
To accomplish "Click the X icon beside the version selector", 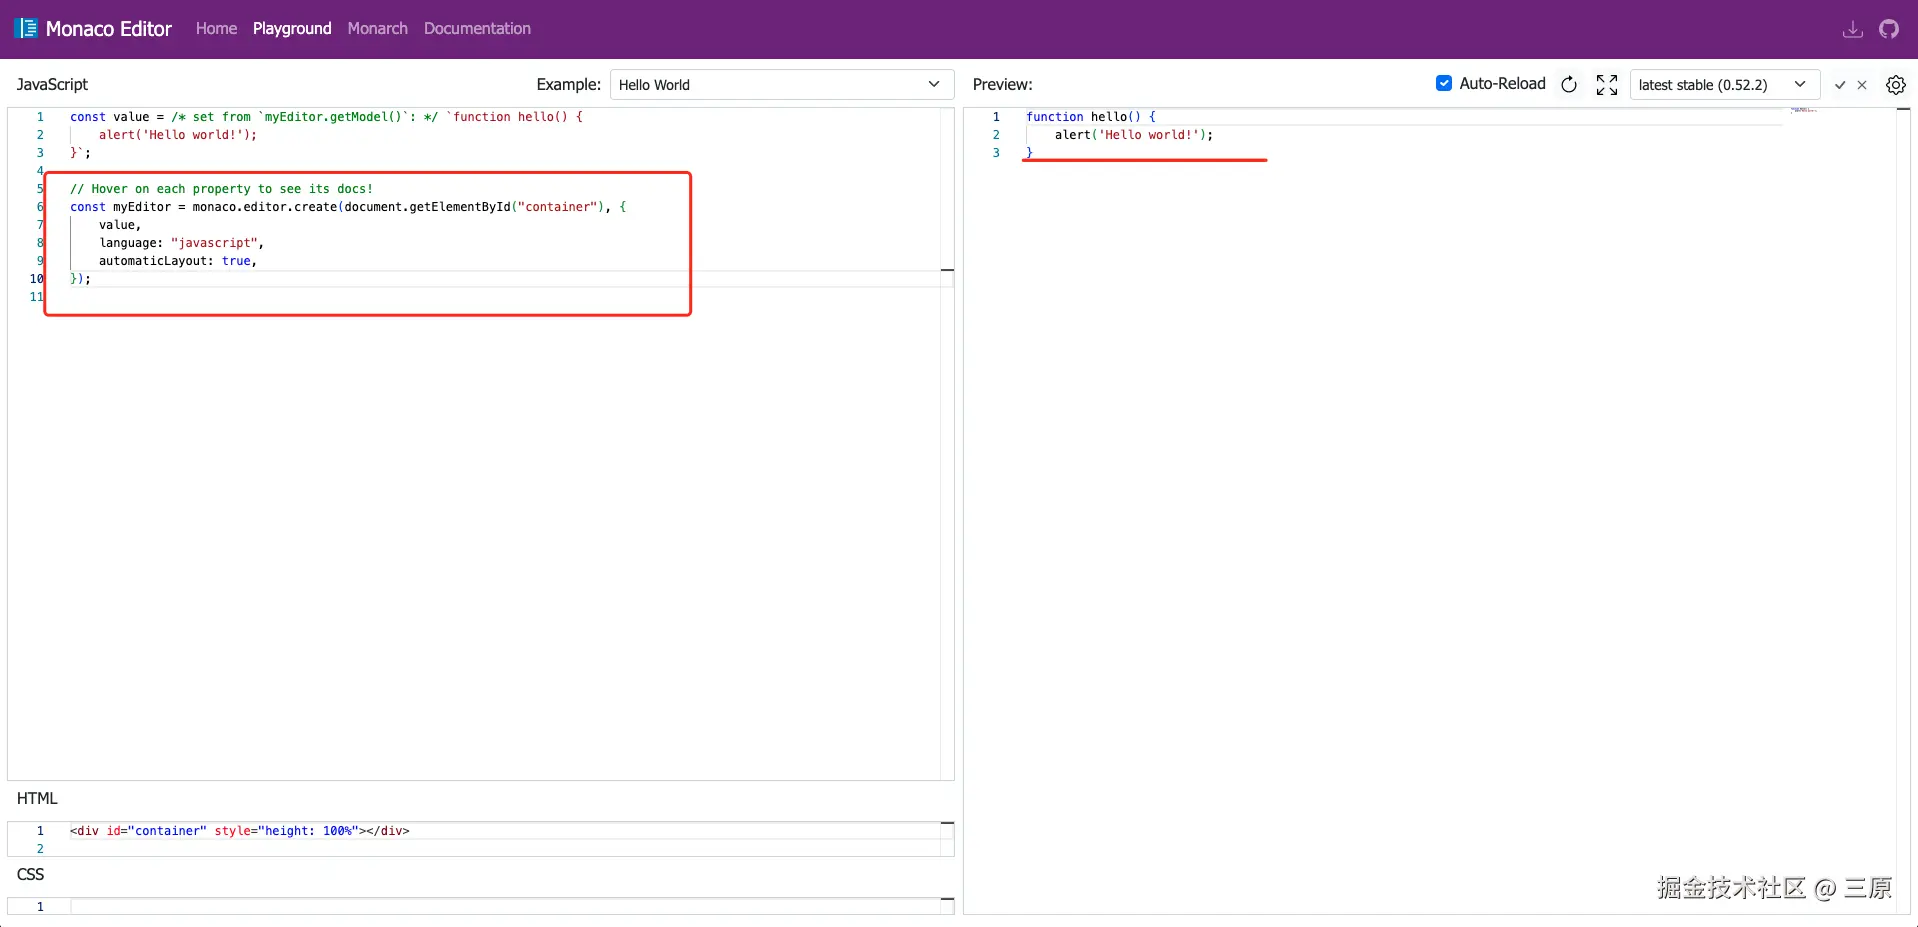I will (1862, 85).
